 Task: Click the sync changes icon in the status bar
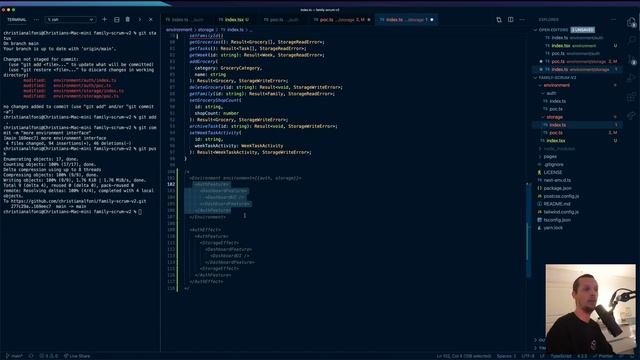click(31, 356)
